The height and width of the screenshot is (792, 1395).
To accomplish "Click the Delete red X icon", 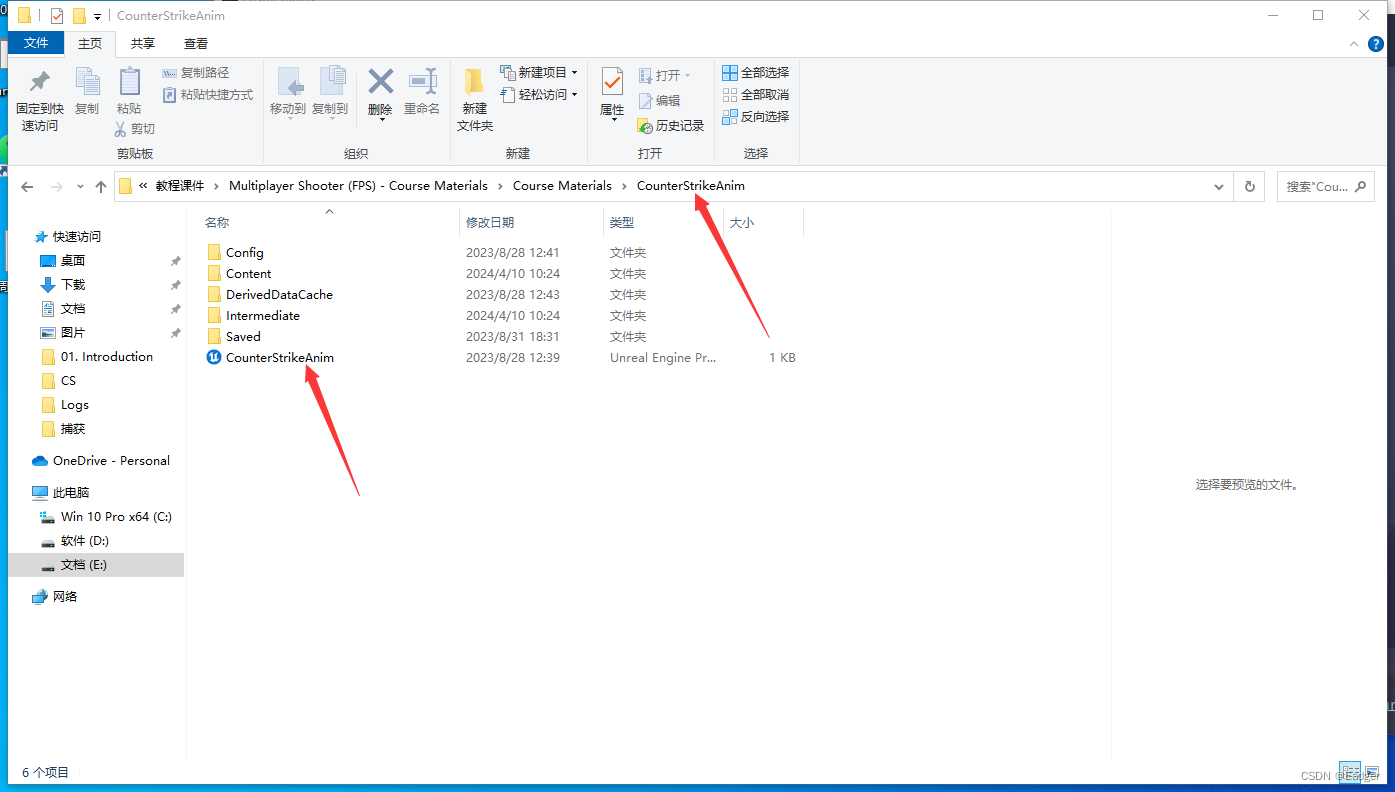I will [x=380, y=82].
